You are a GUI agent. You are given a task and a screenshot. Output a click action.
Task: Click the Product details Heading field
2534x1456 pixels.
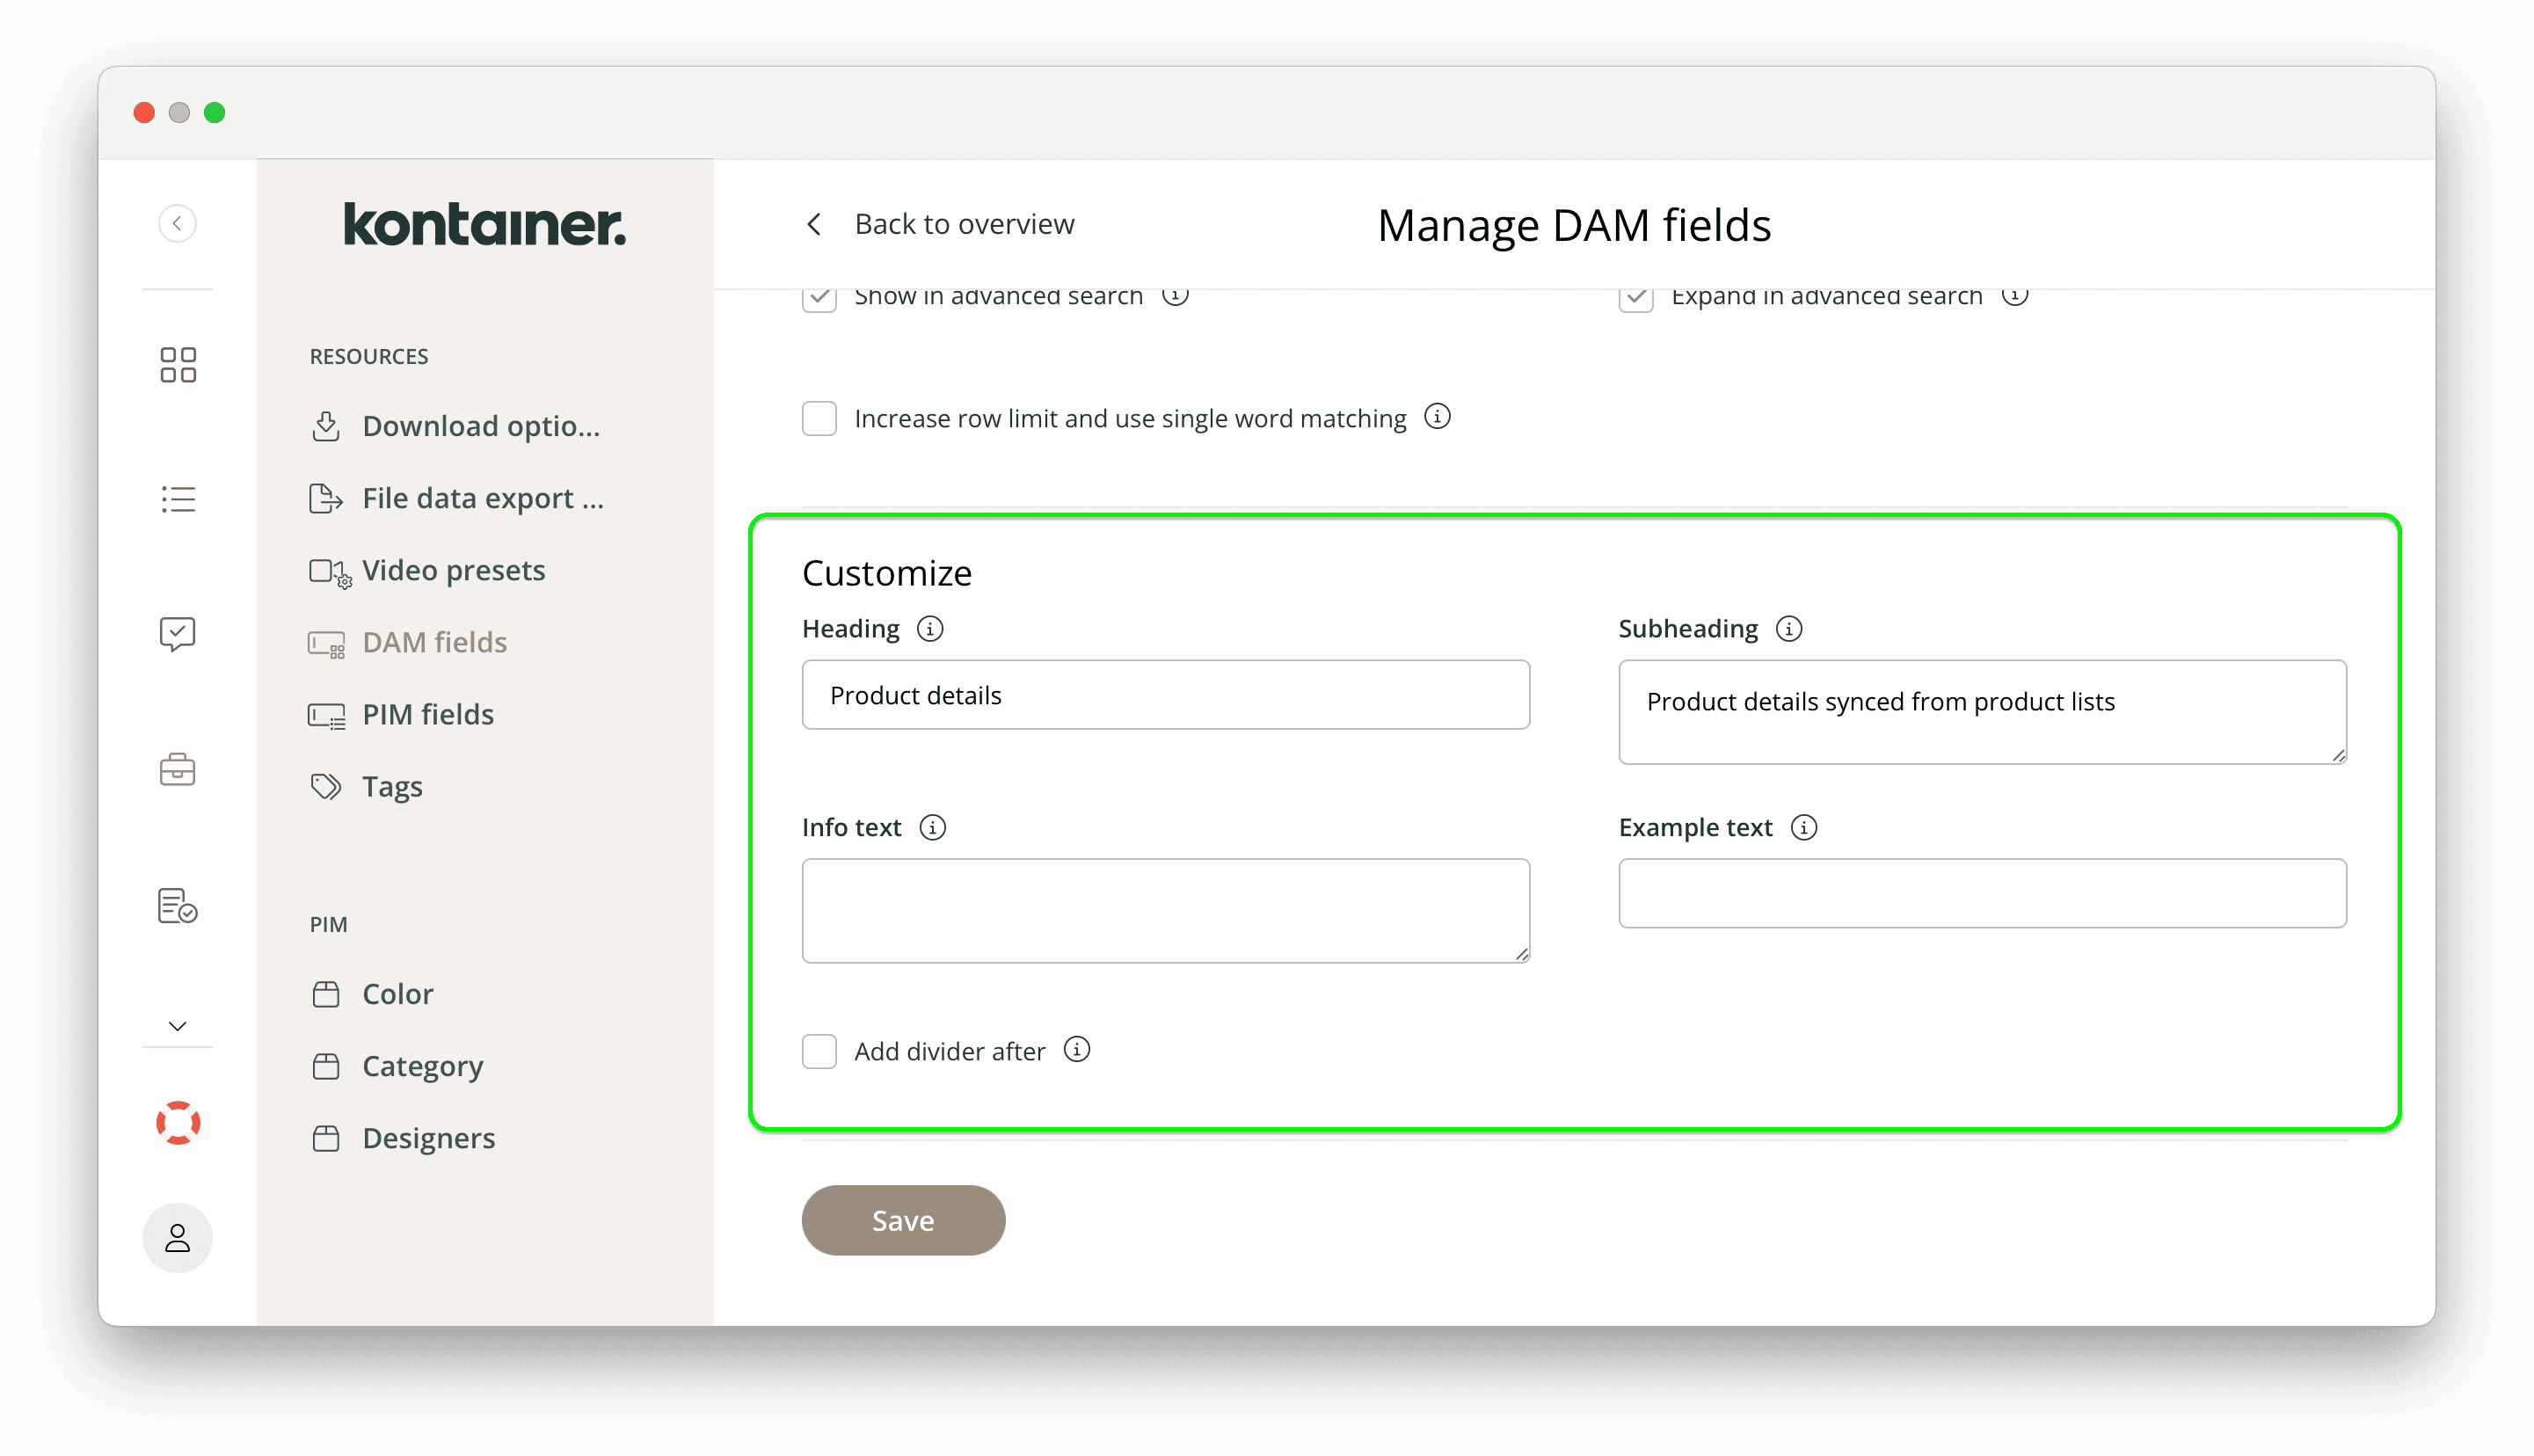point(1164,695)
